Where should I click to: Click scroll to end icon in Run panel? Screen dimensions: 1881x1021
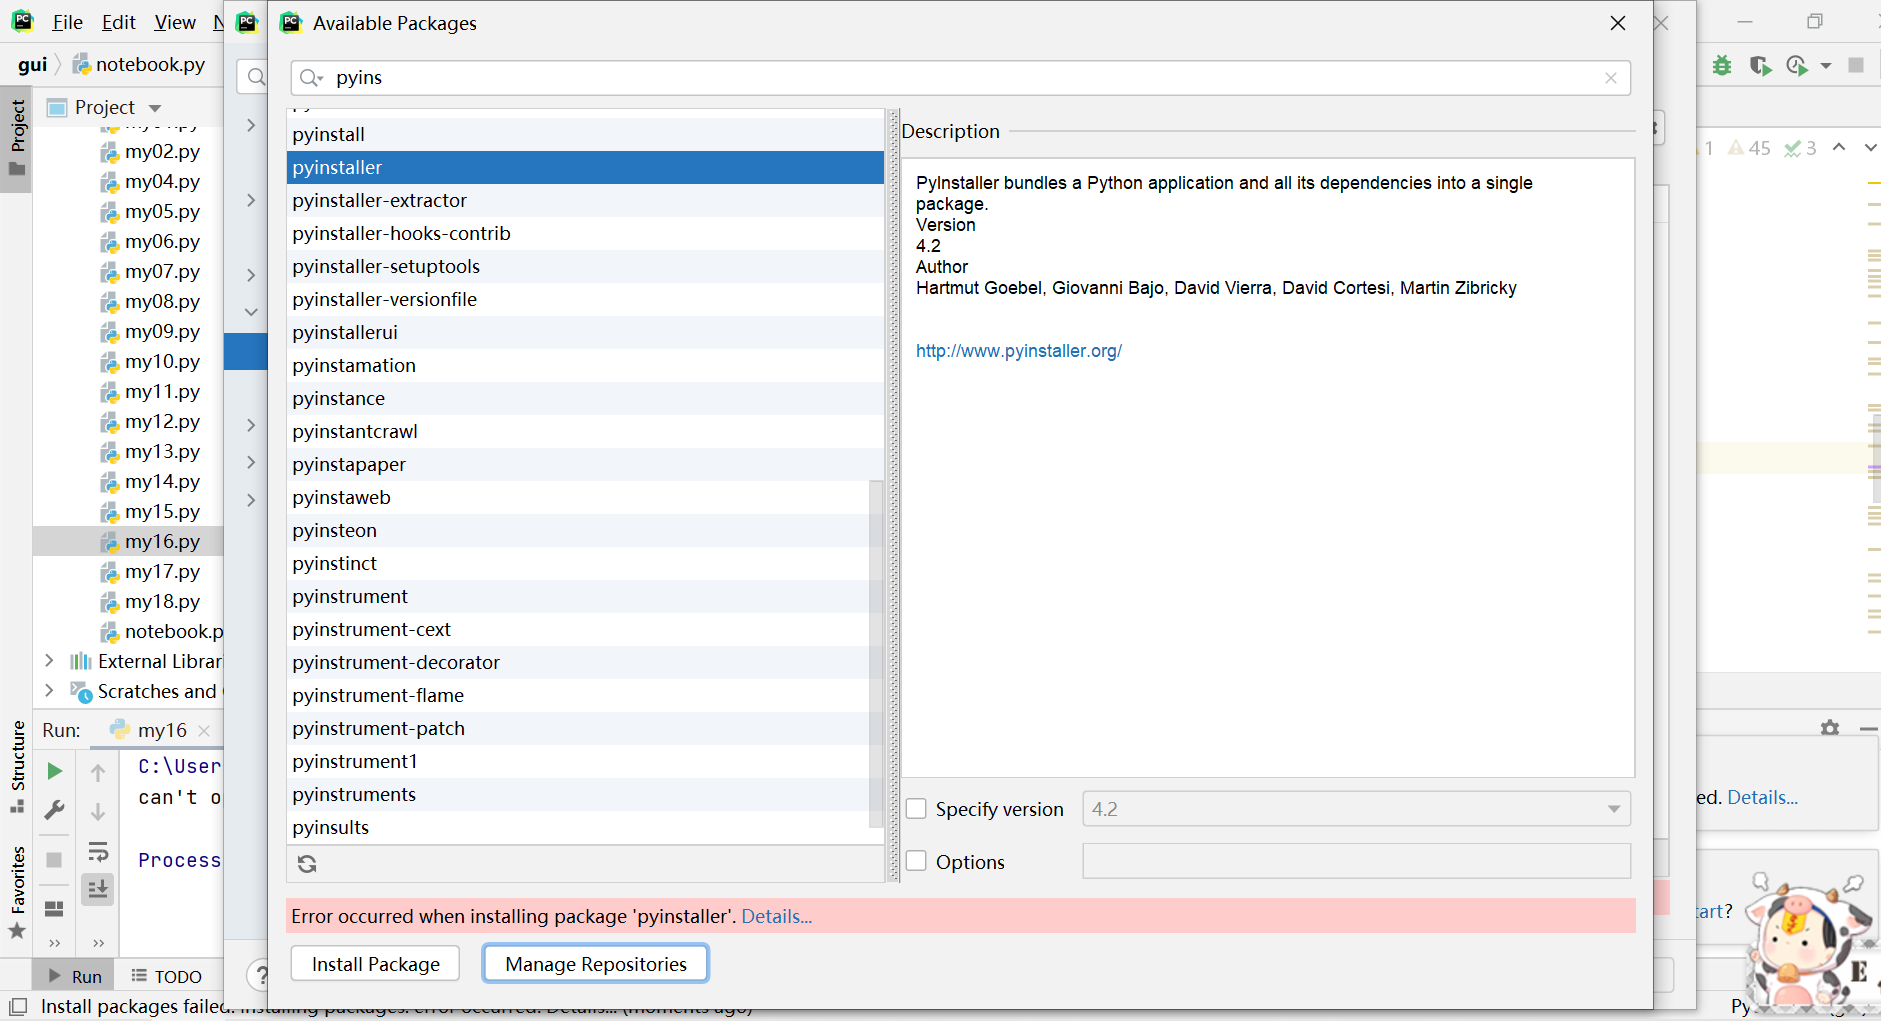[x=98, y=889]
